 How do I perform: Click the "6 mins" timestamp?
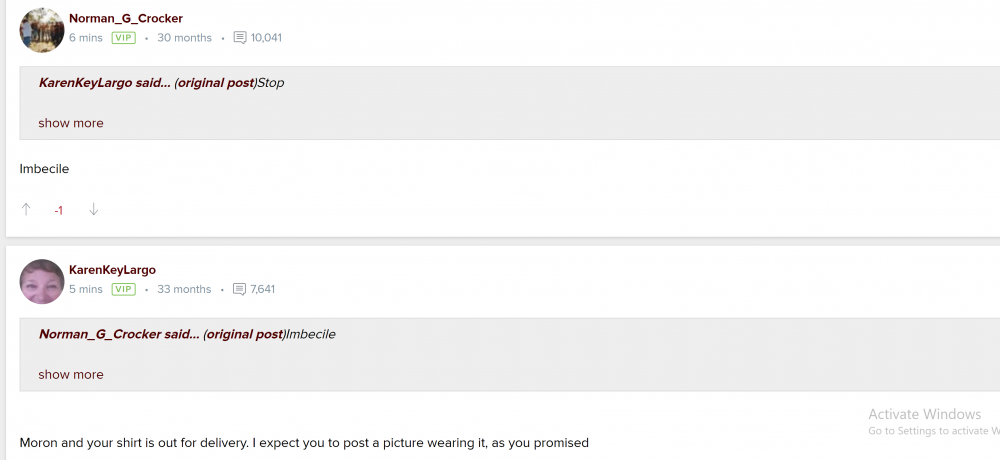tap(85, 38)
